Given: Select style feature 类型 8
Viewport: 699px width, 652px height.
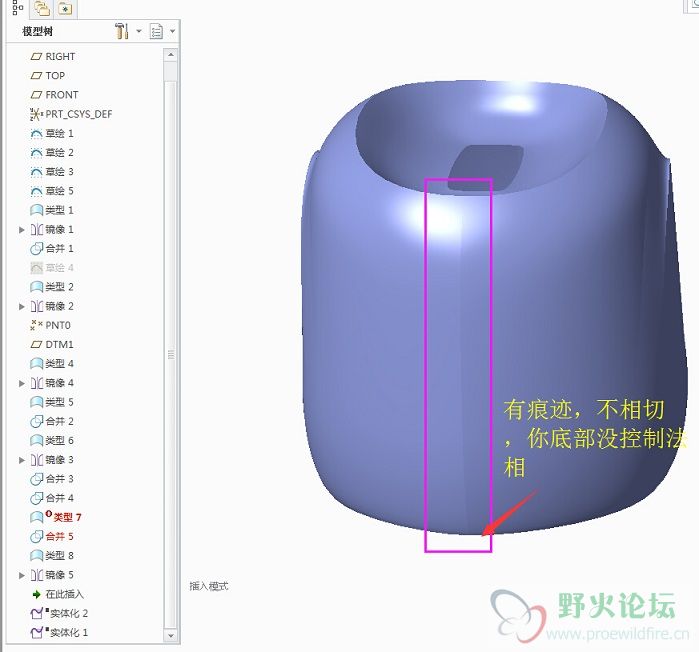Looking at the screenshot, I should 52,555.
